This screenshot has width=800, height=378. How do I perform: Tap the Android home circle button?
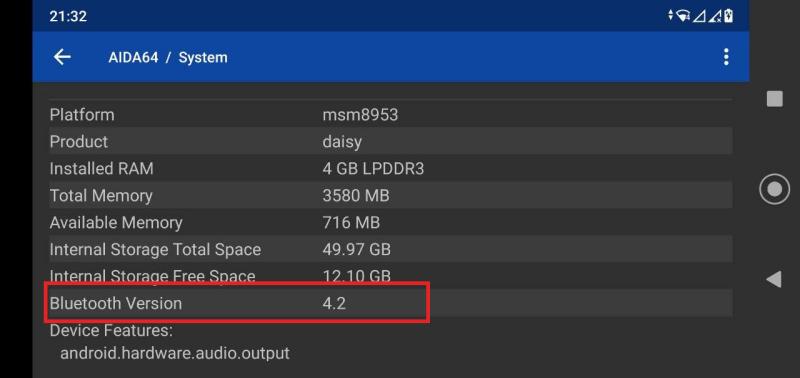tap(774, 189)
